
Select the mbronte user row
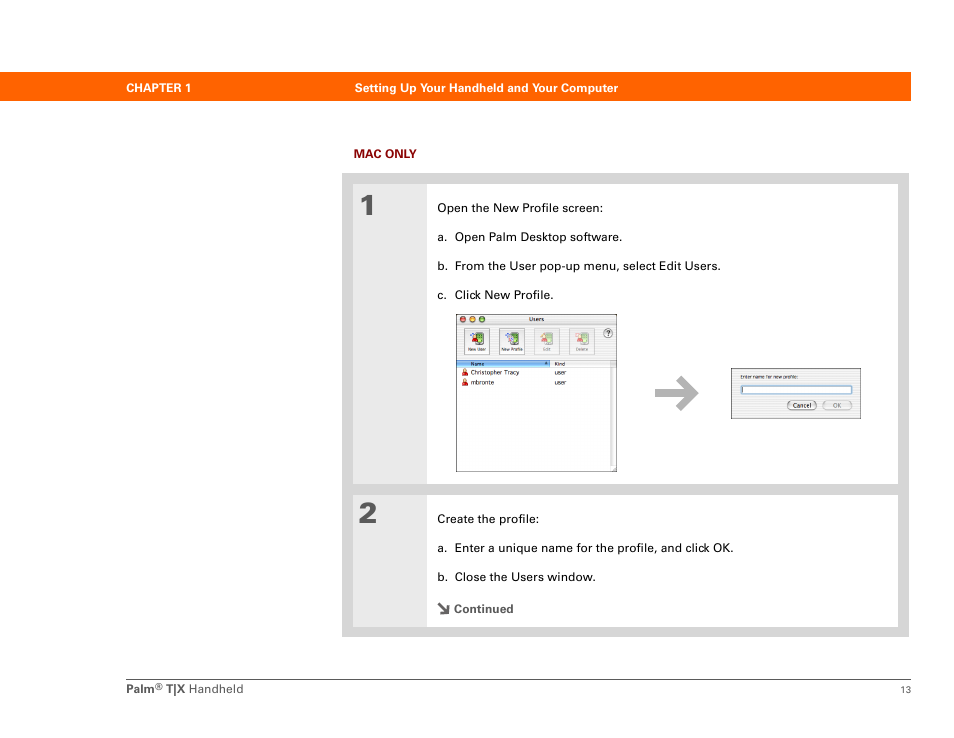(x=534, y=382)
